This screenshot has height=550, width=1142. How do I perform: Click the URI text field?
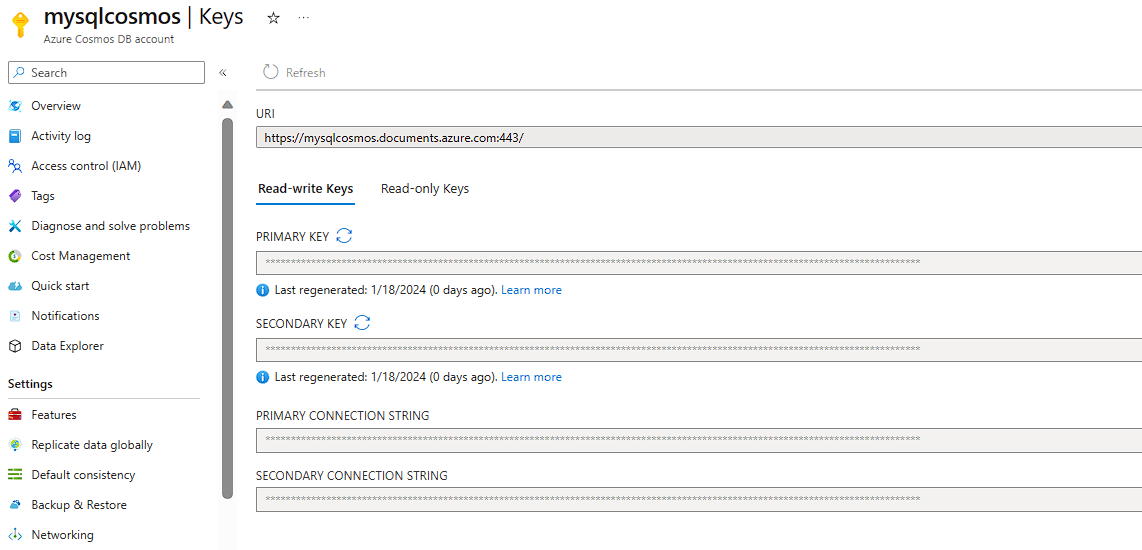coord(699,137)
